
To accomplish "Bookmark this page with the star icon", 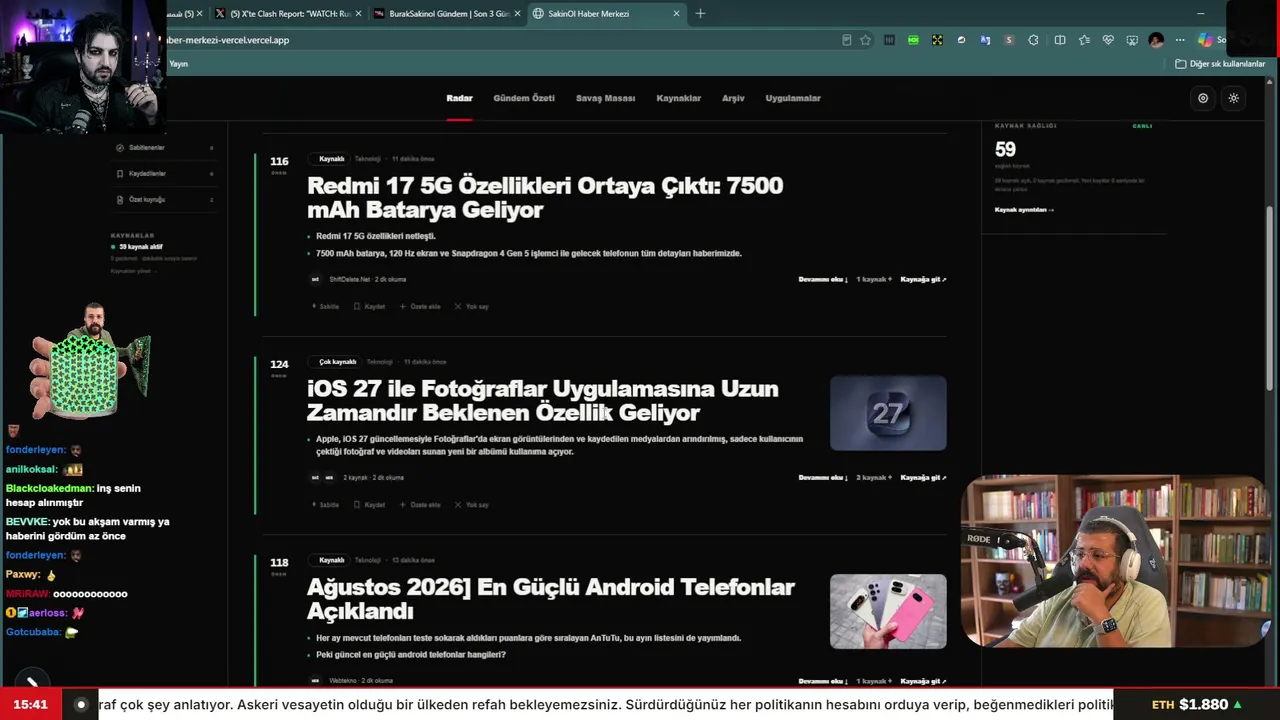I will pos(865,40).
